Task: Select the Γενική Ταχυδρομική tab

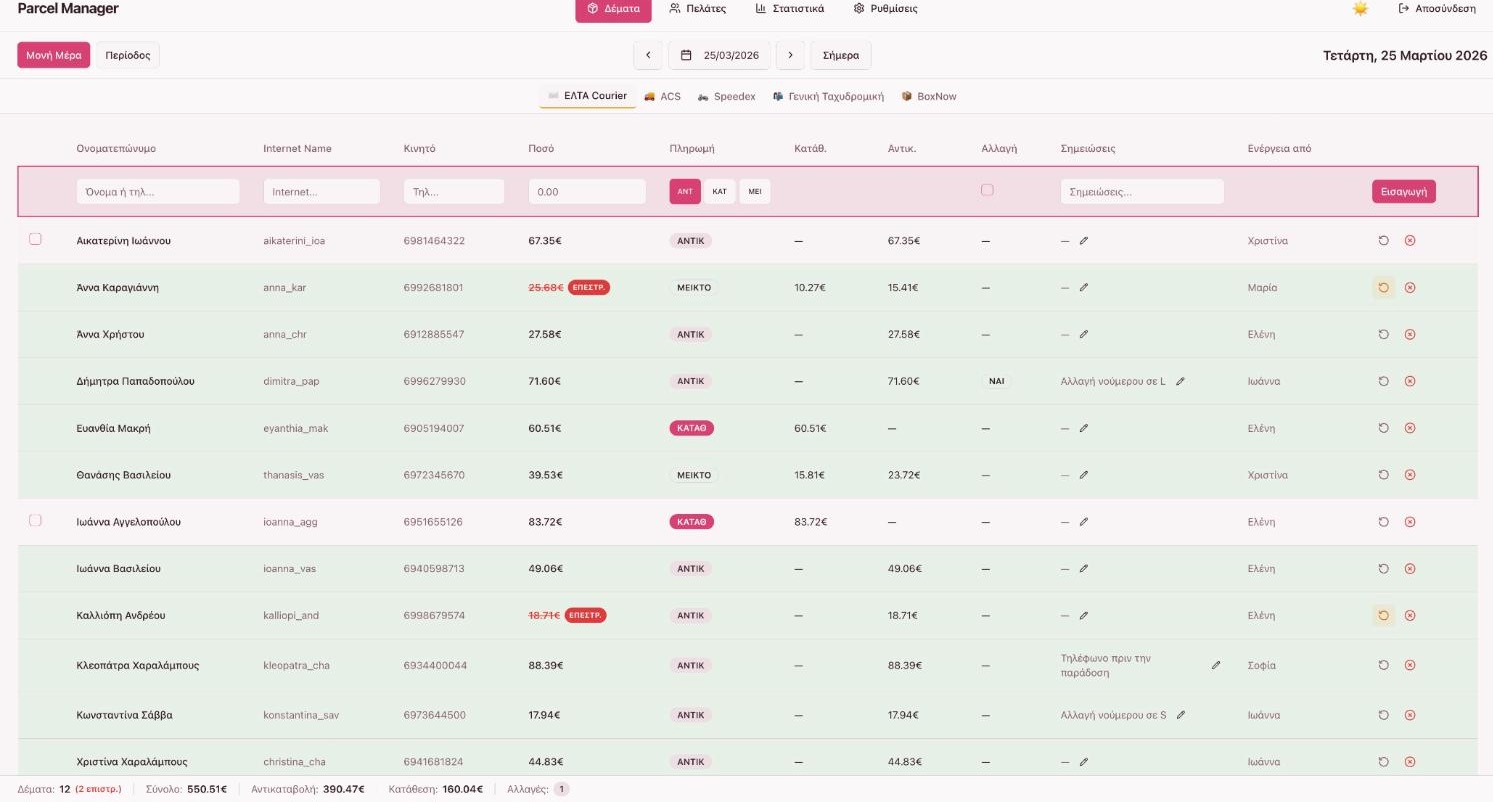Action: click(x=828, y=96)
